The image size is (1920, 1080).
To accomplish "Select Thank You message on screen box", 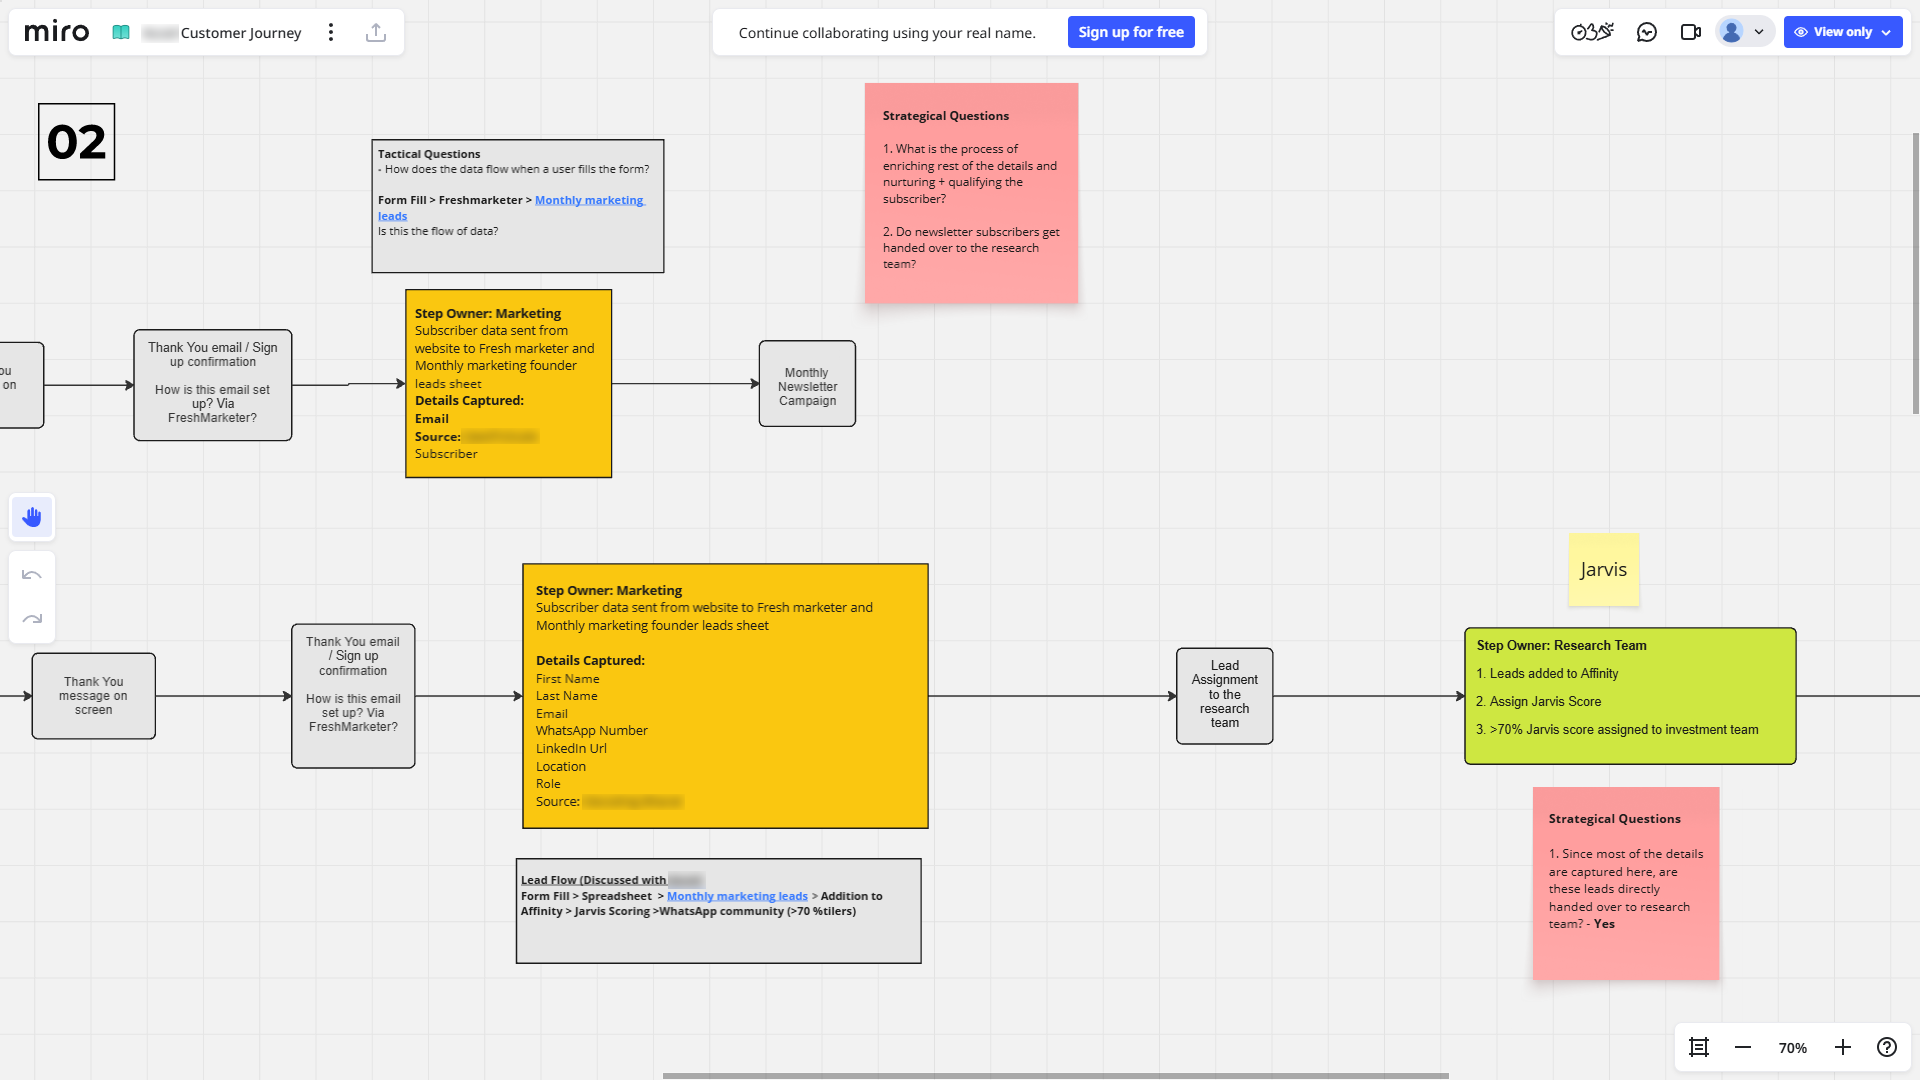I will tap(94, 696).
